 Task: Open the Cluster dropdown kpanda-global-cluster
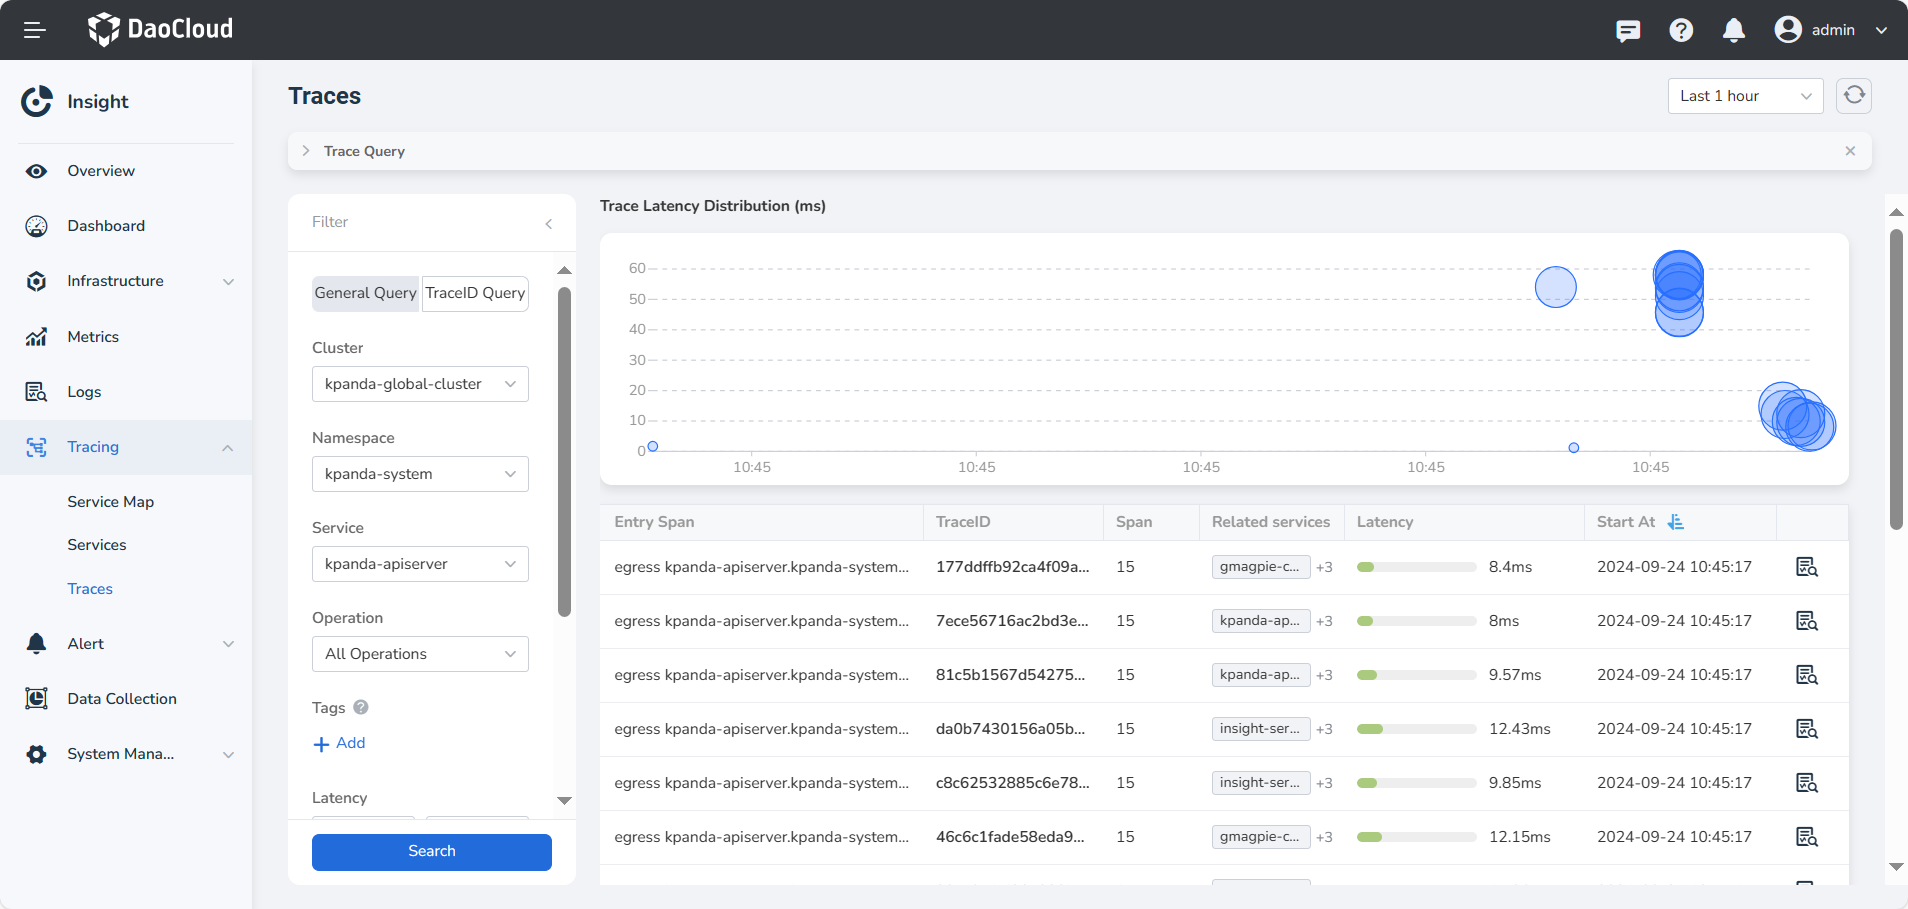click(x=420, y=384)
